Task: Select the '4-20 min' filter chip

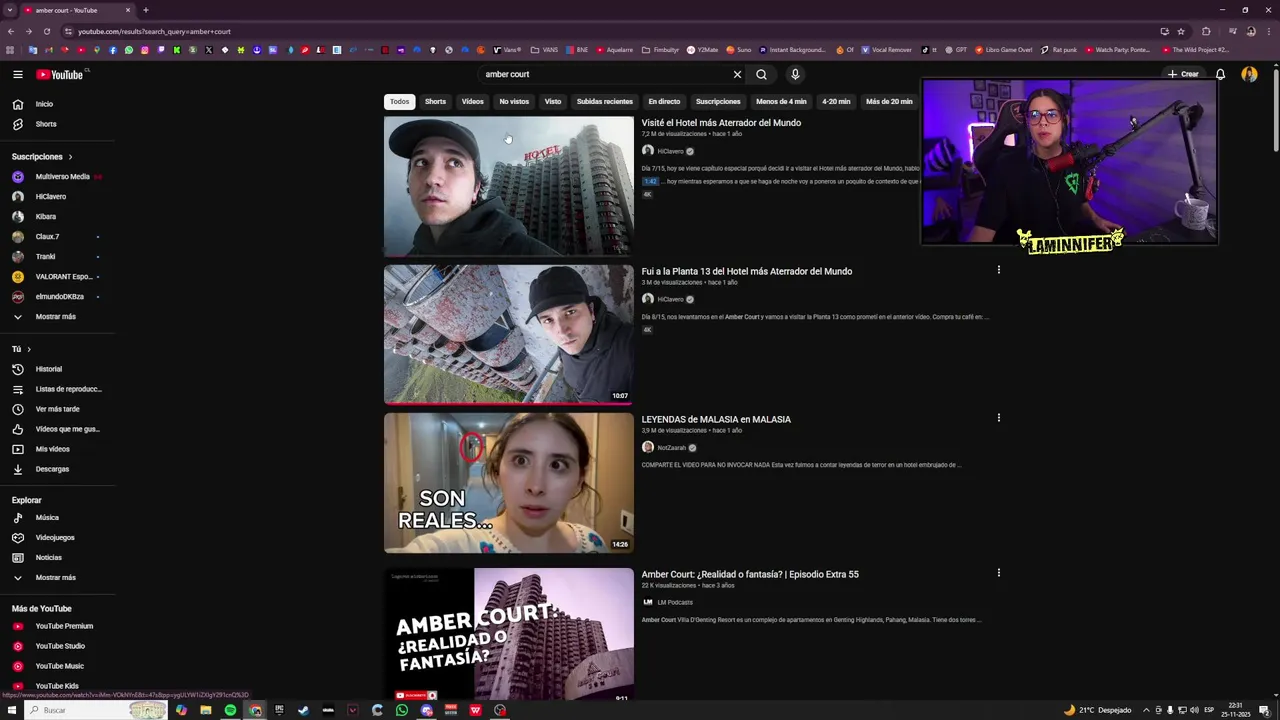Action: click(x=836, y=101)
